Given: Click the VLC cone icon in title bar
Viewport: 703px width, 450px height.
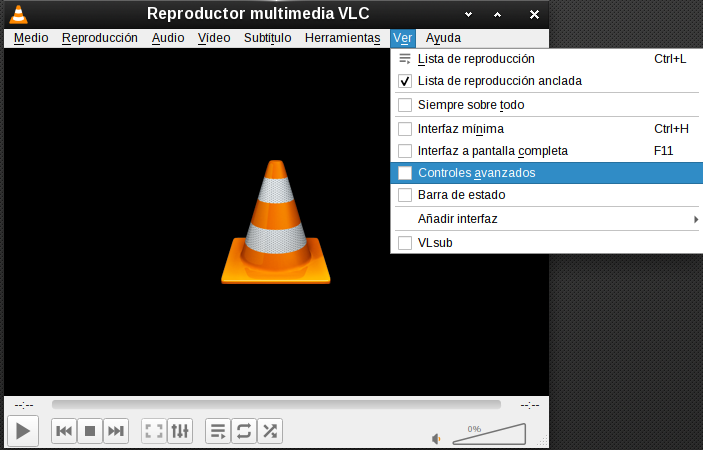Looking at the screenshot, I should coord(18,14).
